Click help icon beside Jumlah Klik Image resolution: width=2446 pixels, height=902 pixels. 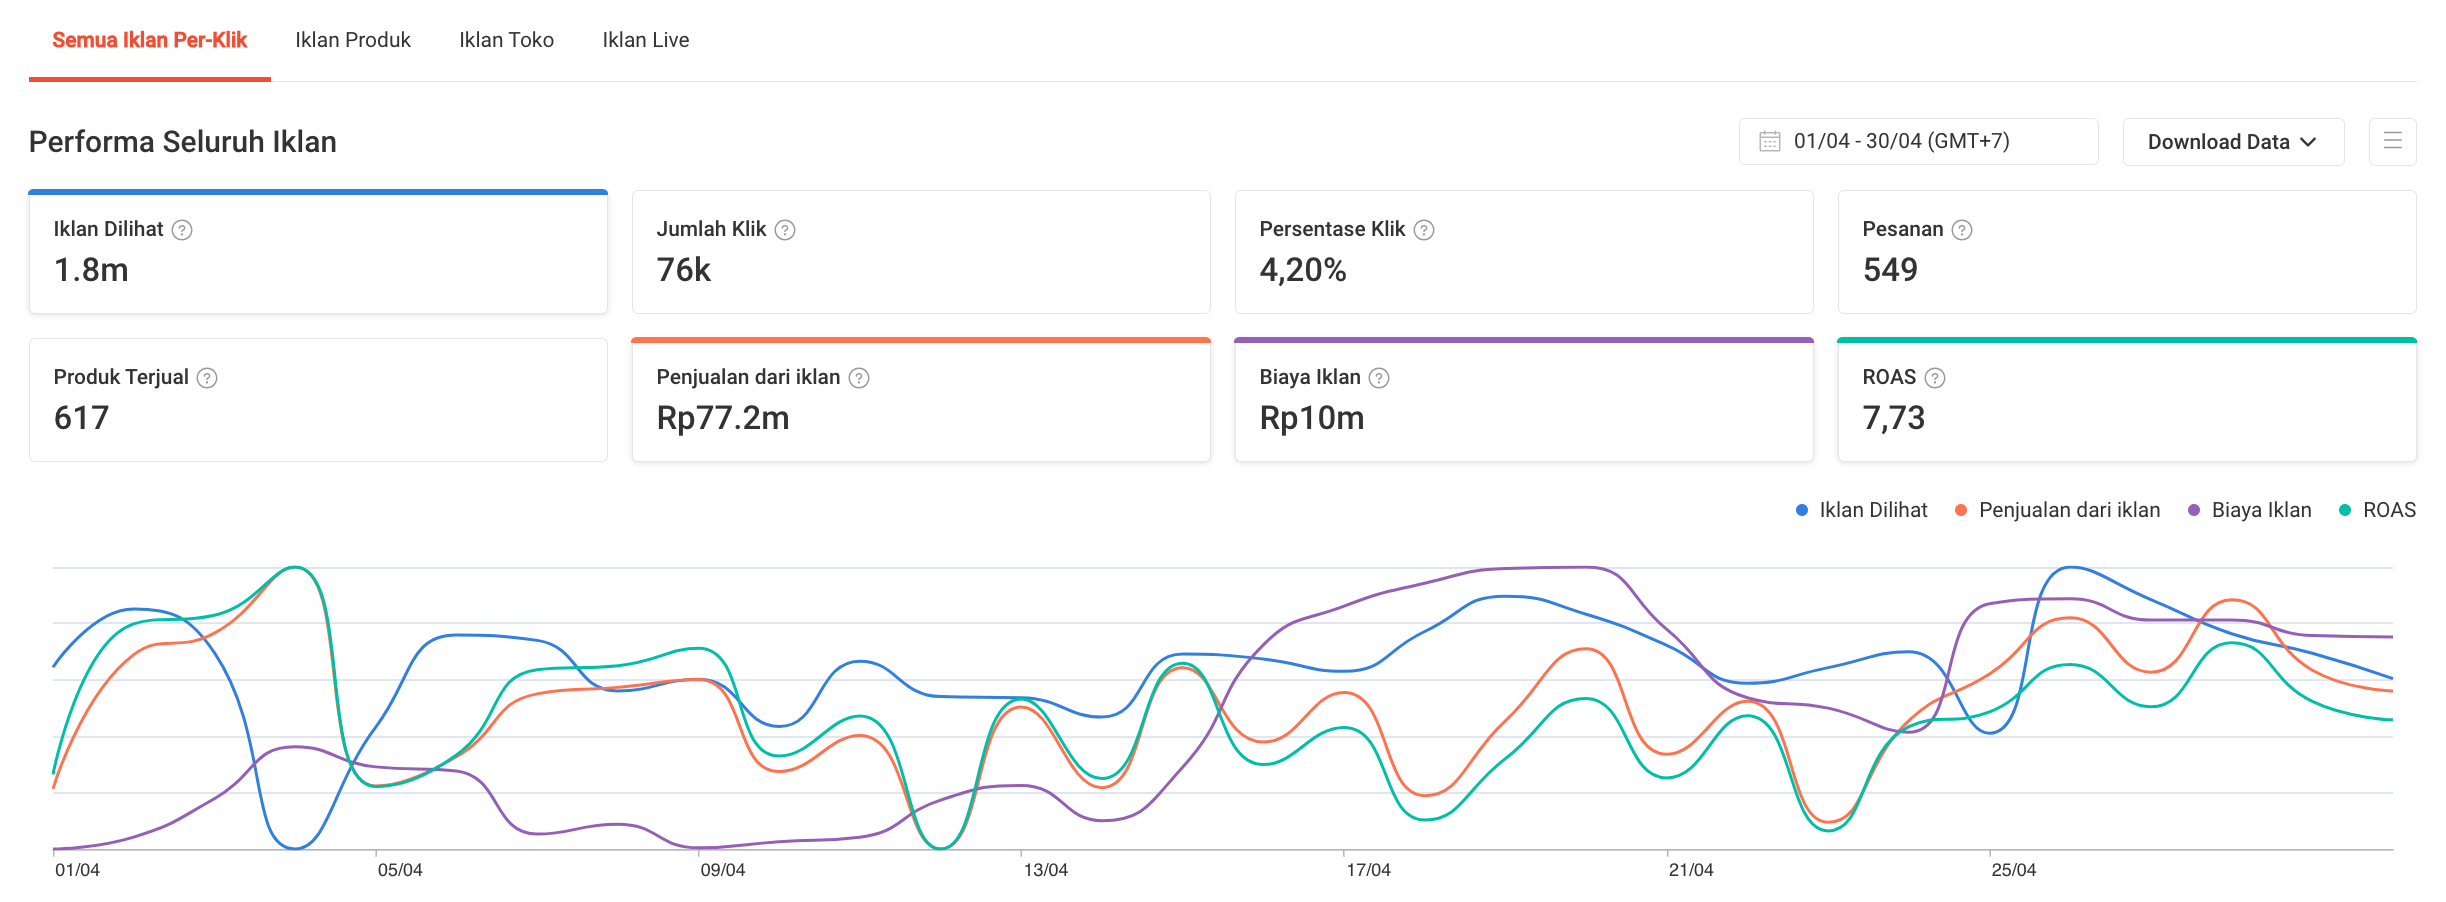coord(785,230)
